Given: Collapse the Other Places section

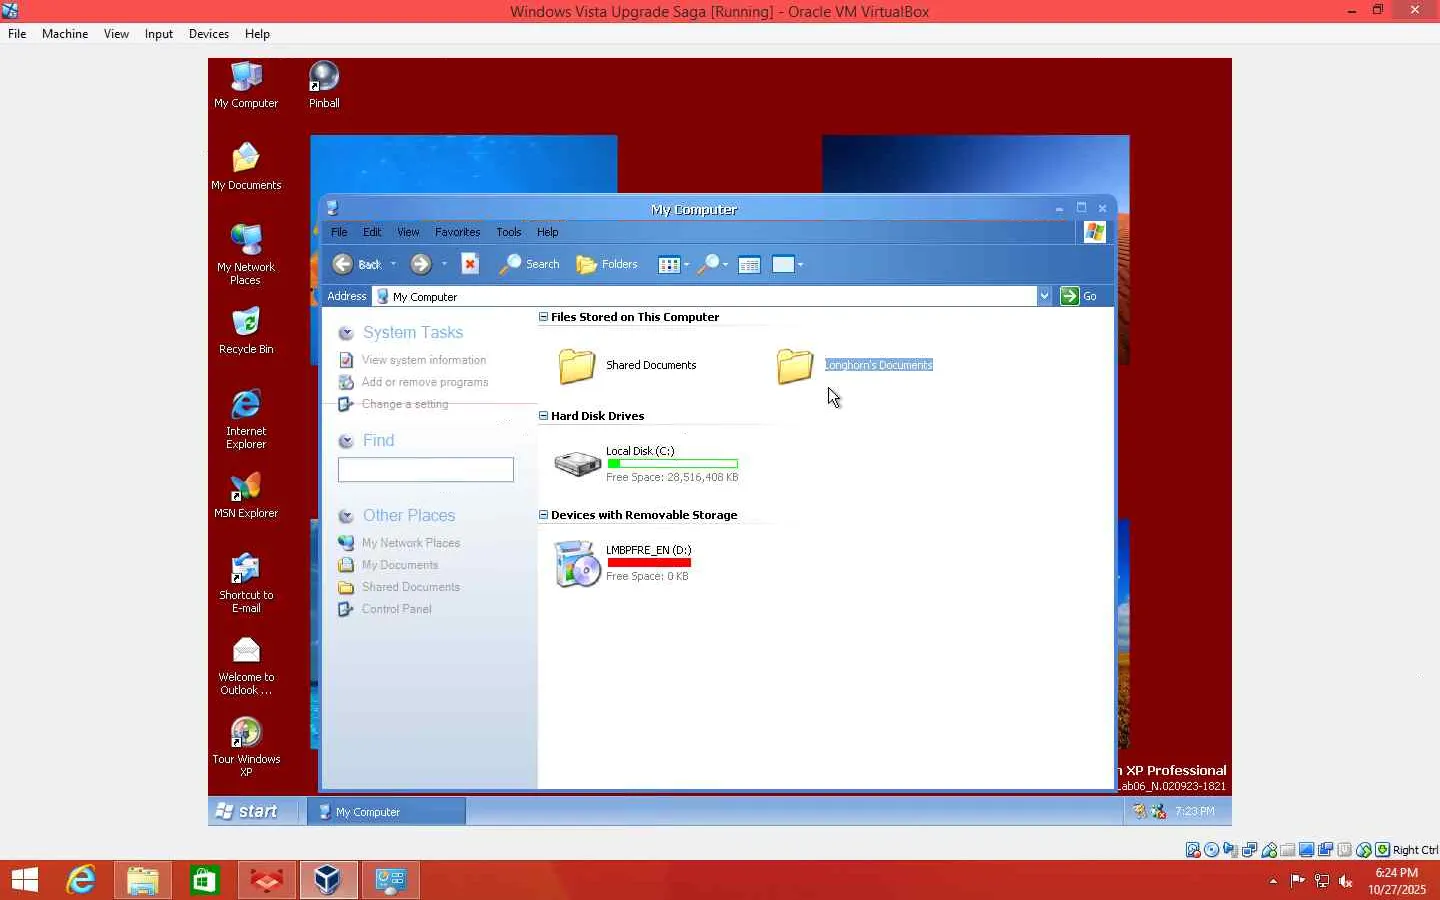Looking at the screenshot, I should [x=346, y=516].
